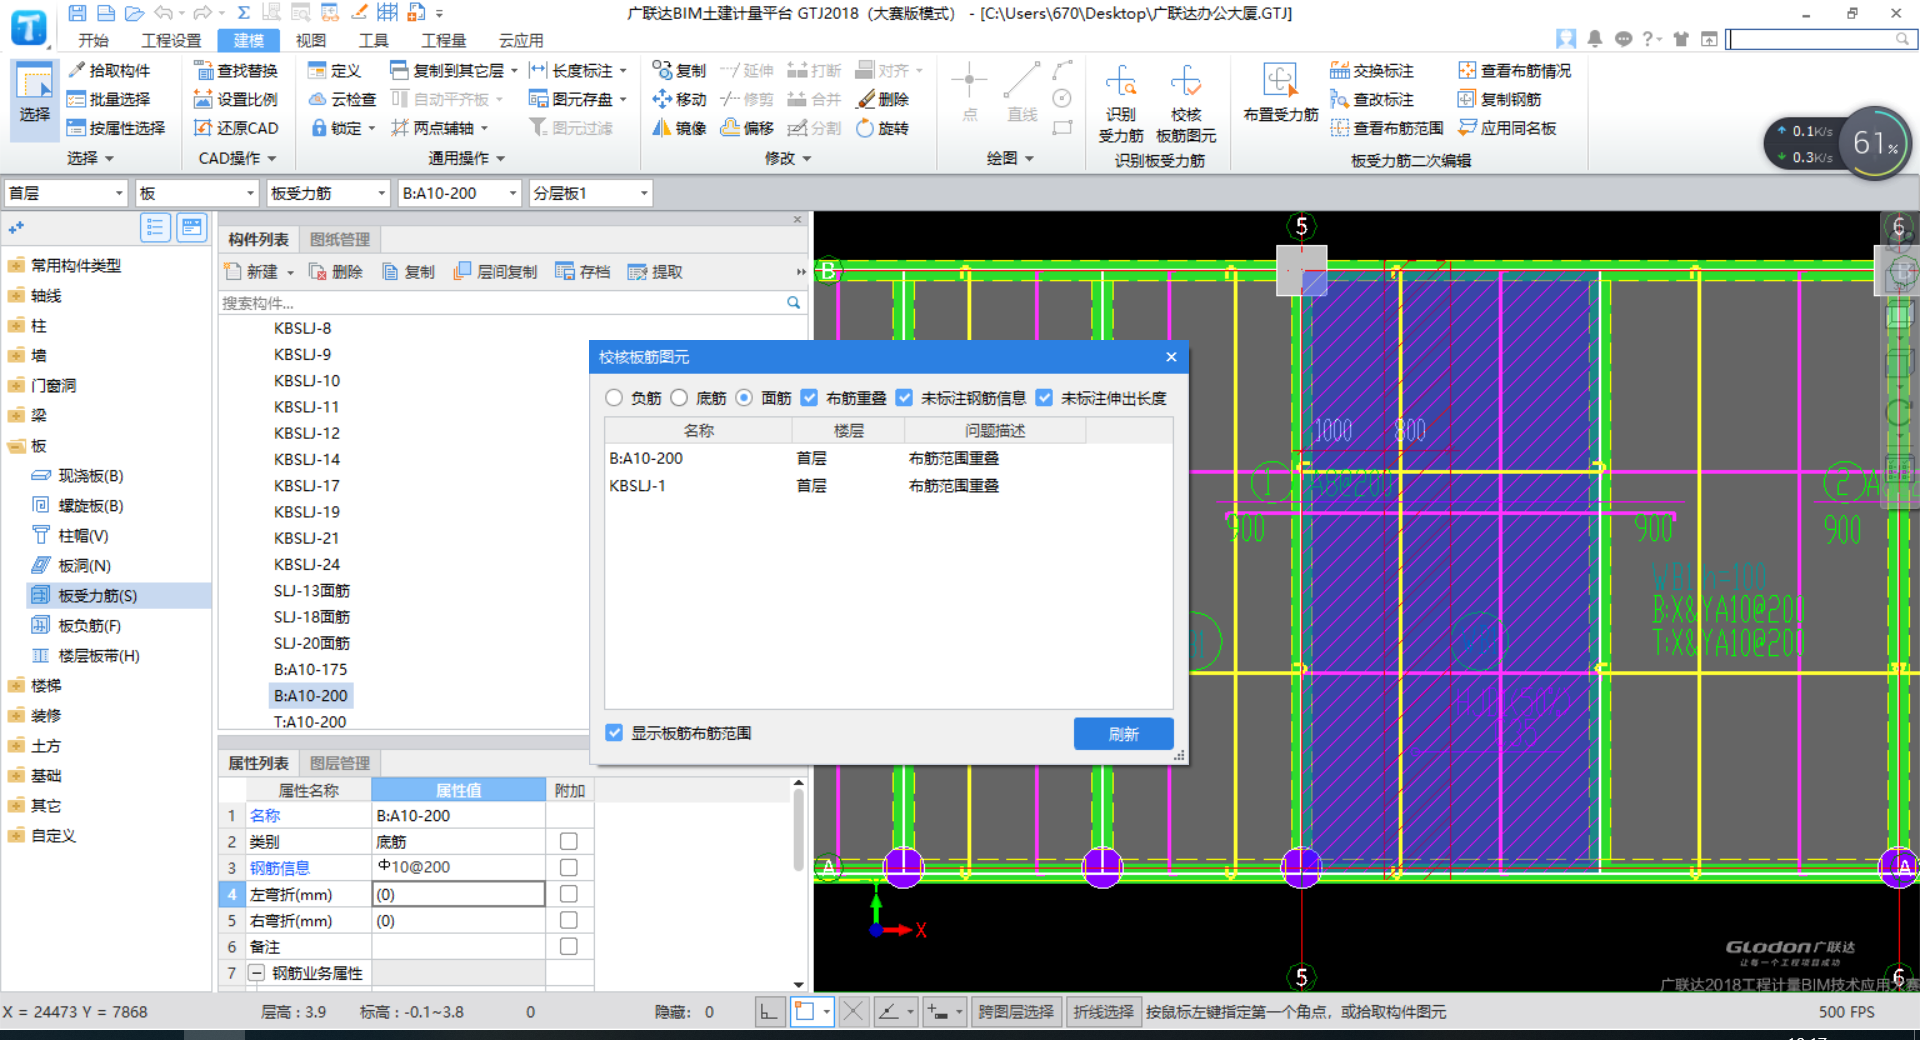Image resolution: width=1920 pixels, height=1040 pixels.
Task: Click the 查改标注 edit annotation tool
Action: [x=1371, y=99]
